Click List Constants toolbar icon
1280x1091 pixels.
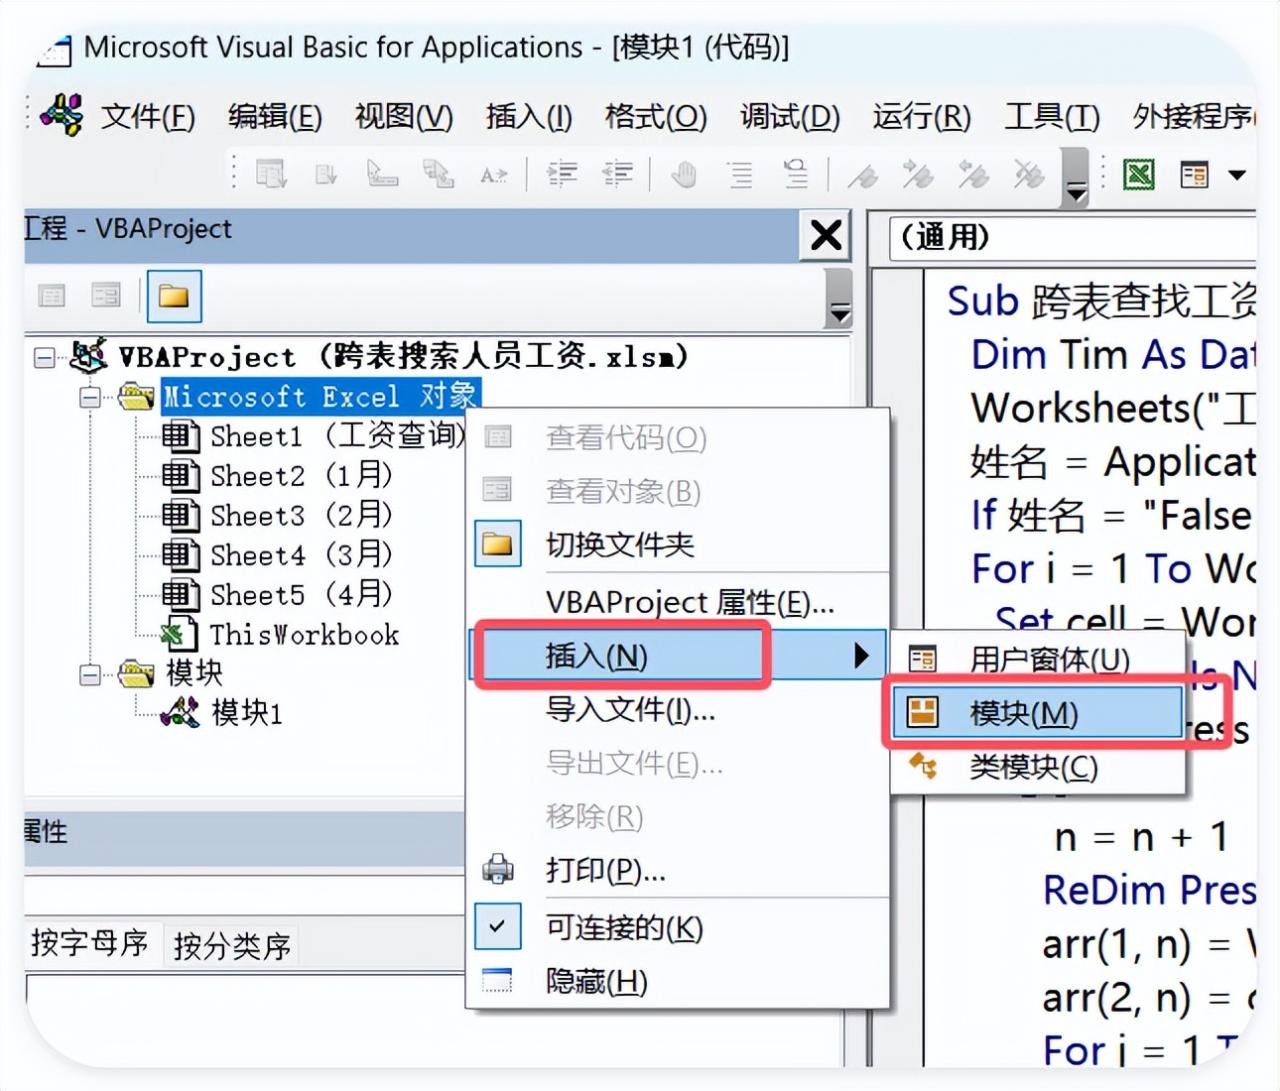pyautogui.click(x=326, y=175)
